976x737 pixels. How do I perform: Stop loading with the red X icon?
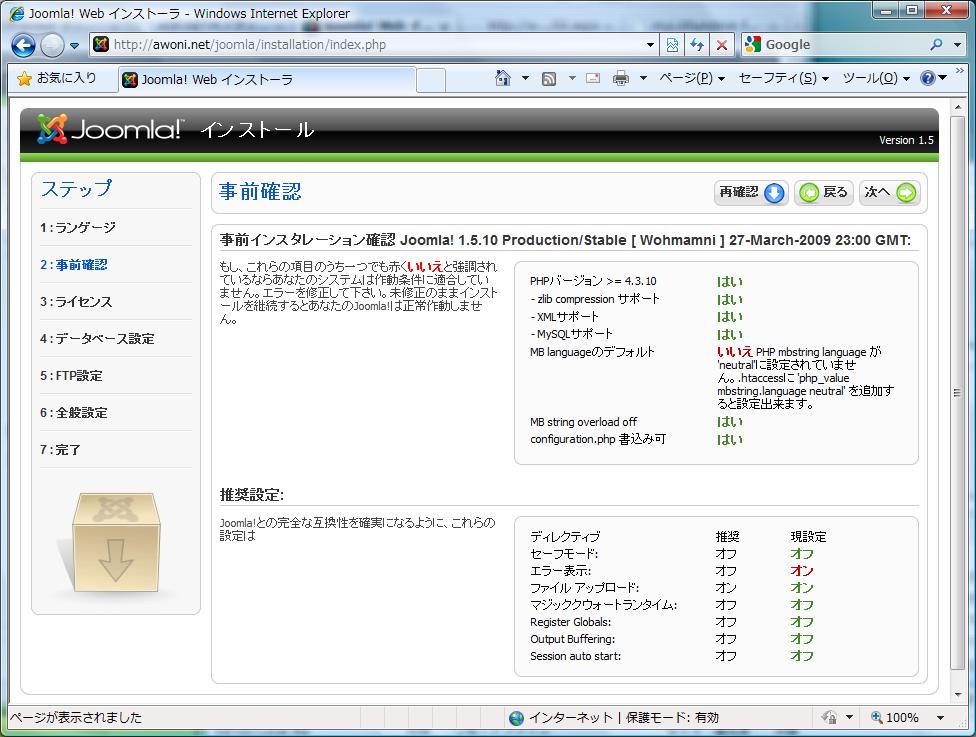tap(722, 45)
